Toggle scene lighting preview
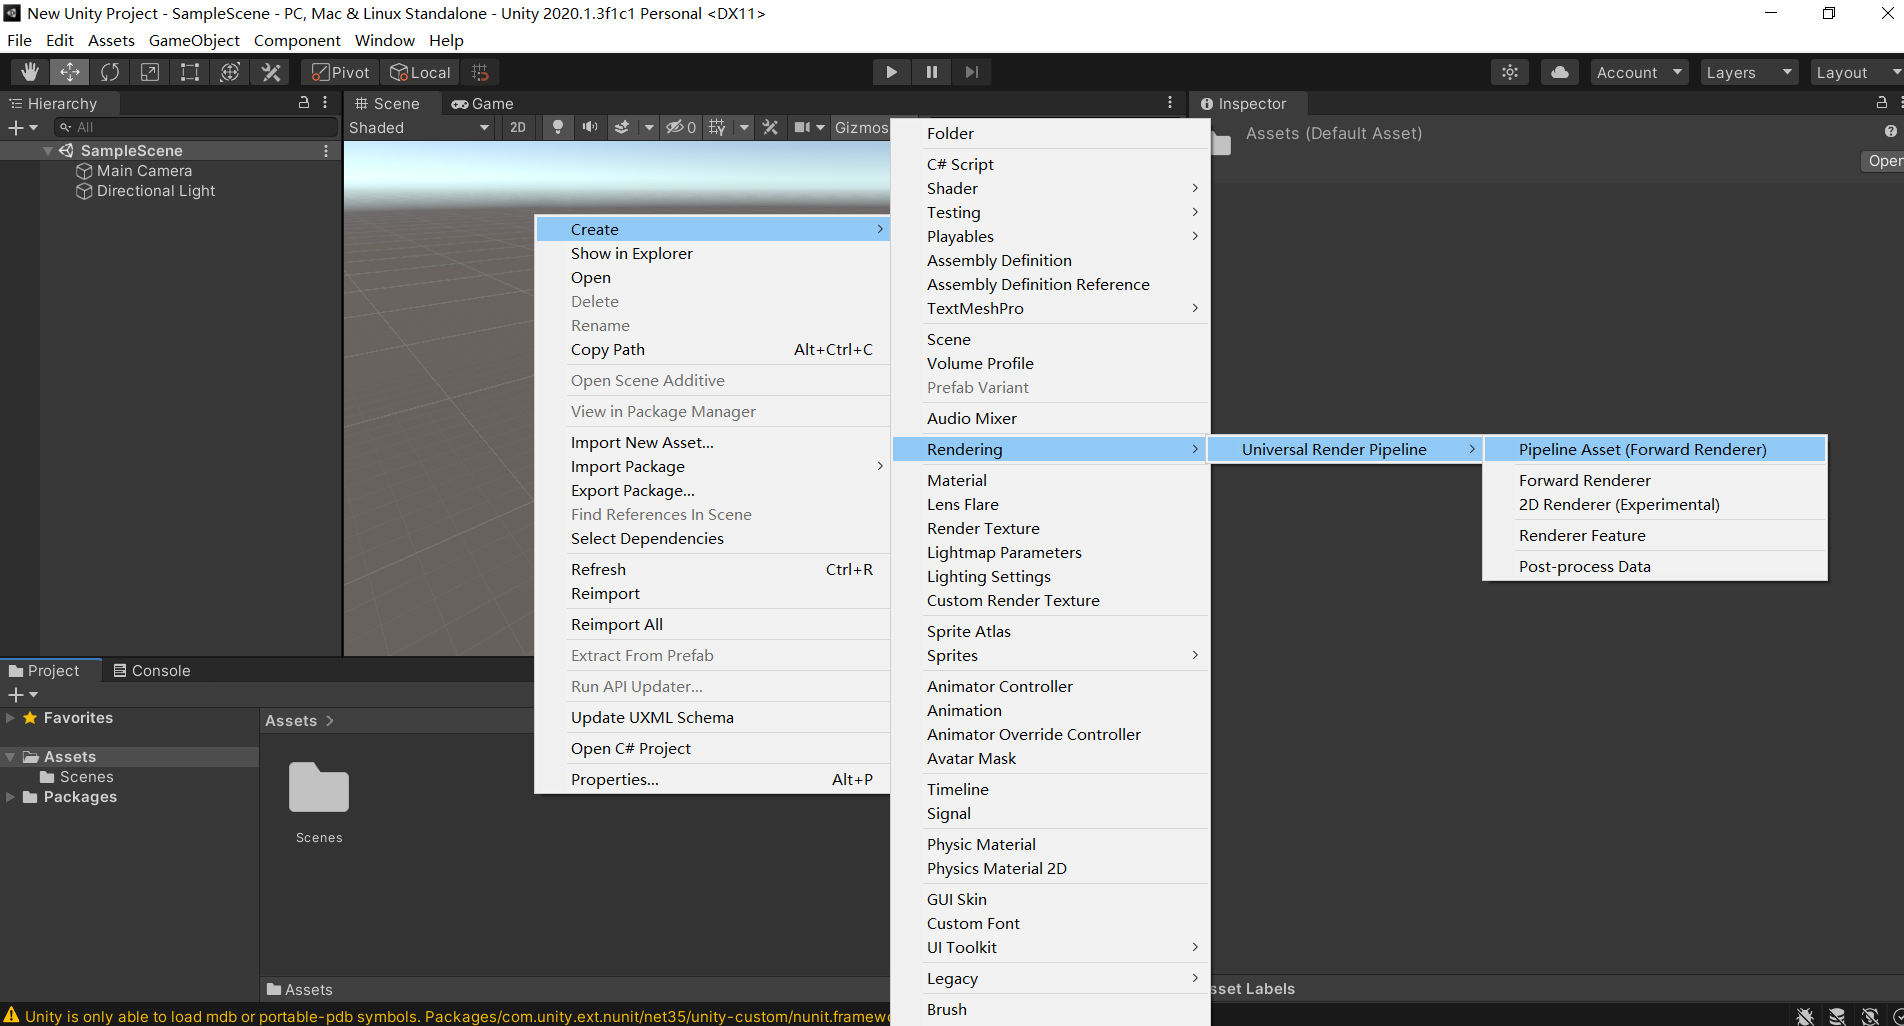The image size is (1904, 1026). pyautogui.click(x=557, y=127)
